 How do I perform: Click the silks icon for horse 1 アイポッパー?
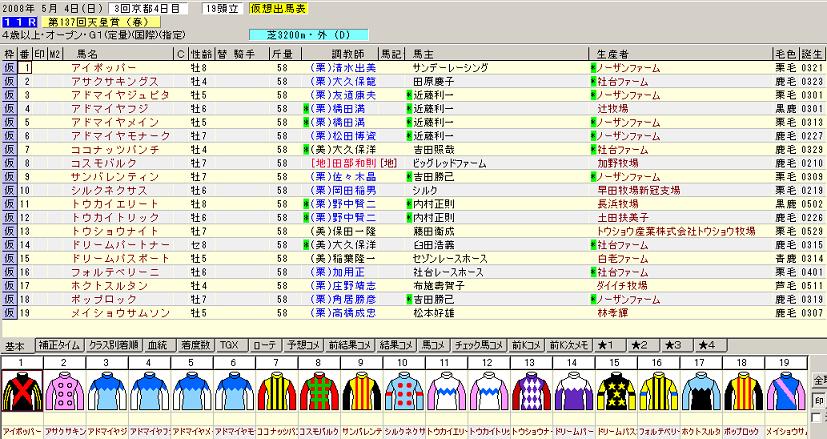(x=21, y=392)
